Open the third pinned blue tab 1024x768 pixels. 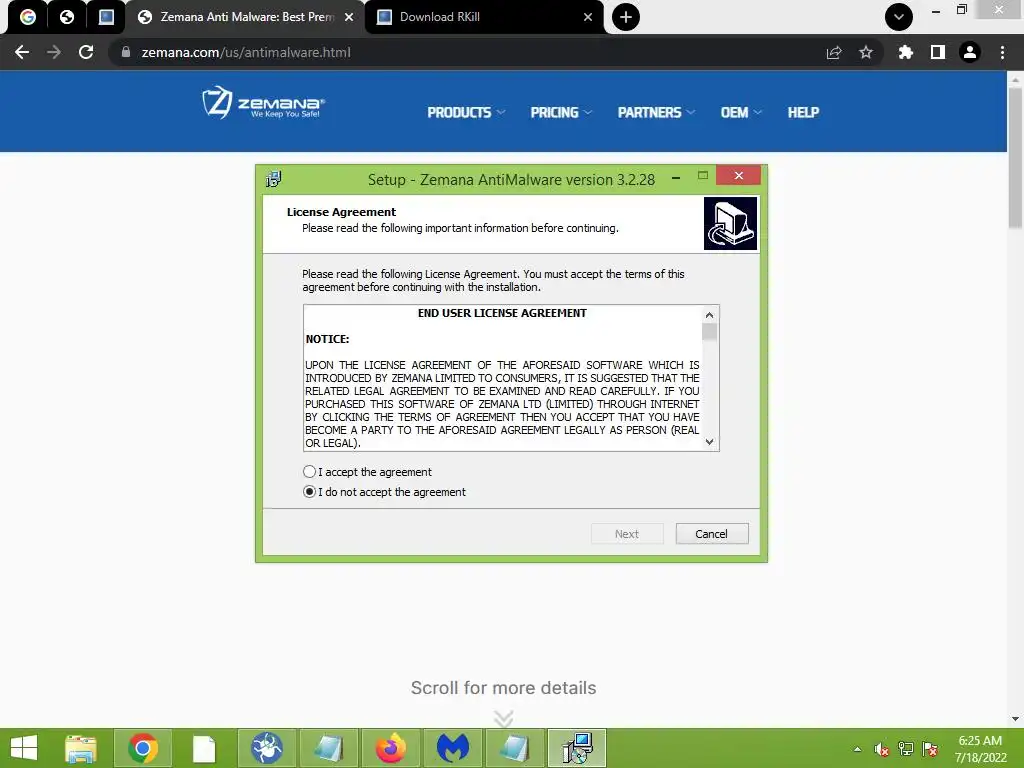[106, 17]
